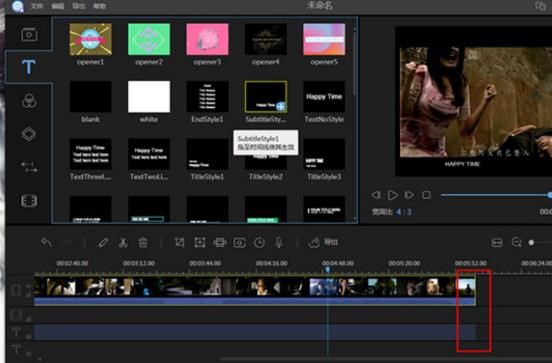Select the Crop tool in toolbar

[x=180, y=242]
